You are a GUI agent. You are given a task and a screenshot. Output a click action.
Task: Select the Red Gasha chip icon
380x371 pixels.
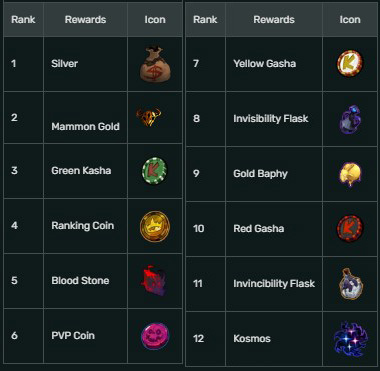click(x=350, y=229)
